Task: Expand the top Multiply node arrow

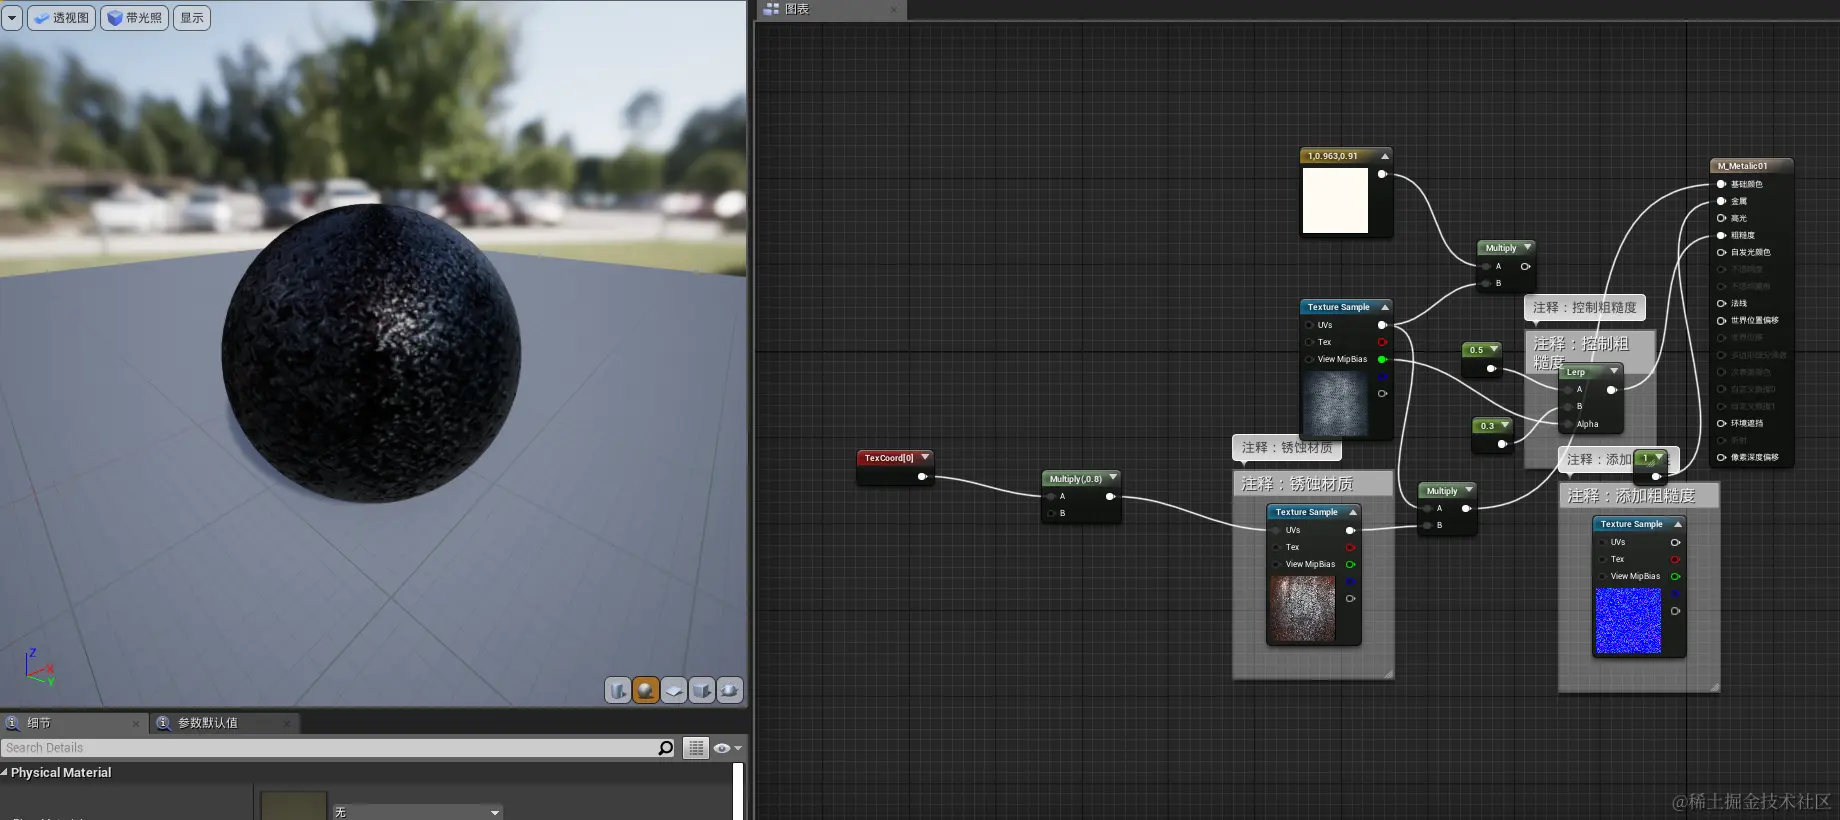Action: 1527,247
